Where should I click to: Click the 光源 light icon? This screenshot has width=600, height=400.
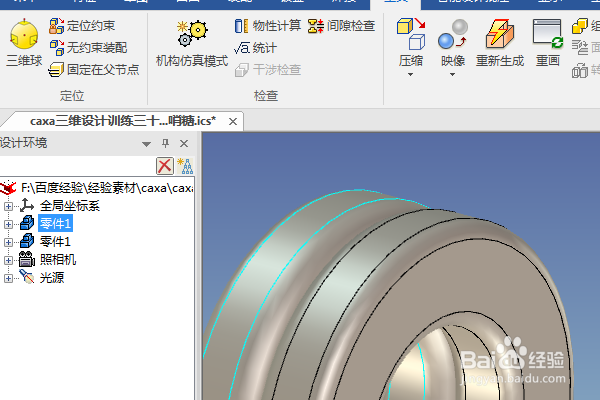click(27, 277)
